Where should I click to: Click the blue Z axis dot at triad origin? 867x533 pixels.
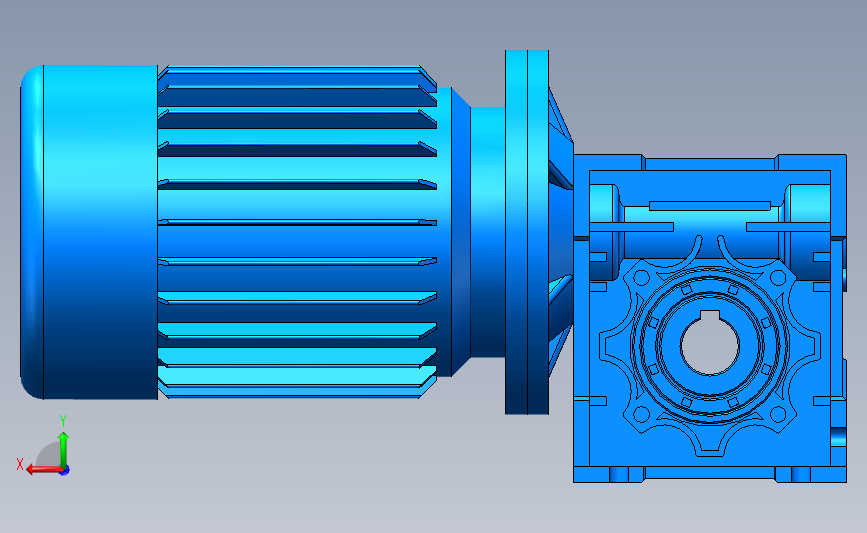(65, 471)
